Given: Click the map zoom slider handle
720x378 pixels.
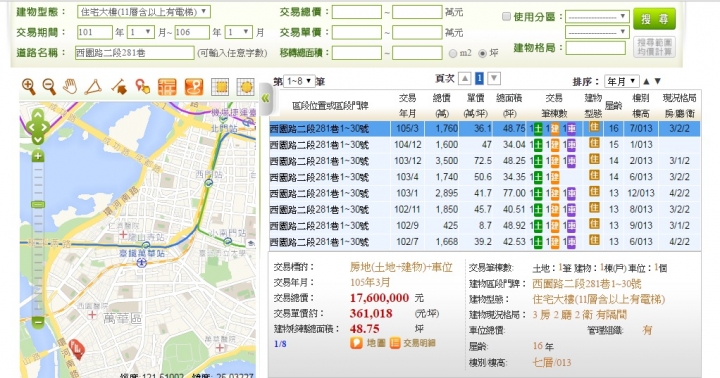Looking at the screenshot, I should click(x=38, y=204).
